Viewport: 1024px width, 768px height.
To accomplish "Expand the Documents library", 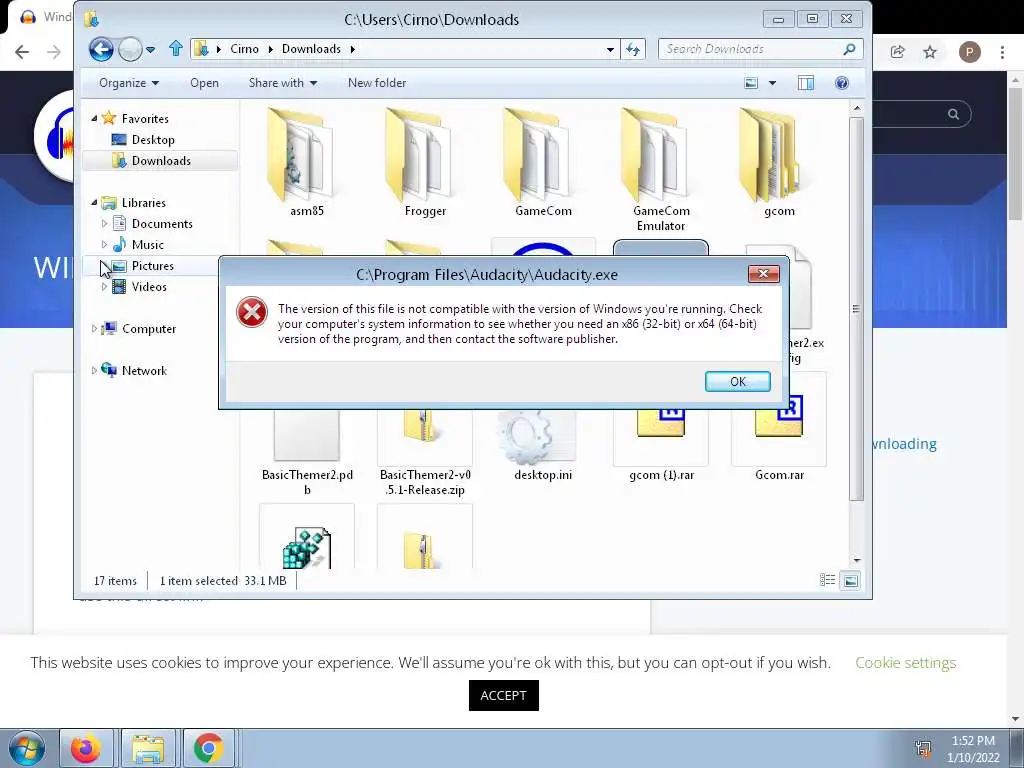I will pos(104,224).
